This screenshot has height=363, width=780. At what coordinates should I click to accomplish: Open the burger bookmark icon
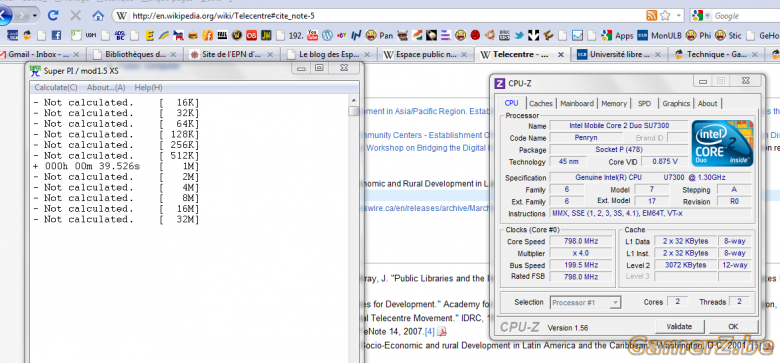tap(193, 35)
